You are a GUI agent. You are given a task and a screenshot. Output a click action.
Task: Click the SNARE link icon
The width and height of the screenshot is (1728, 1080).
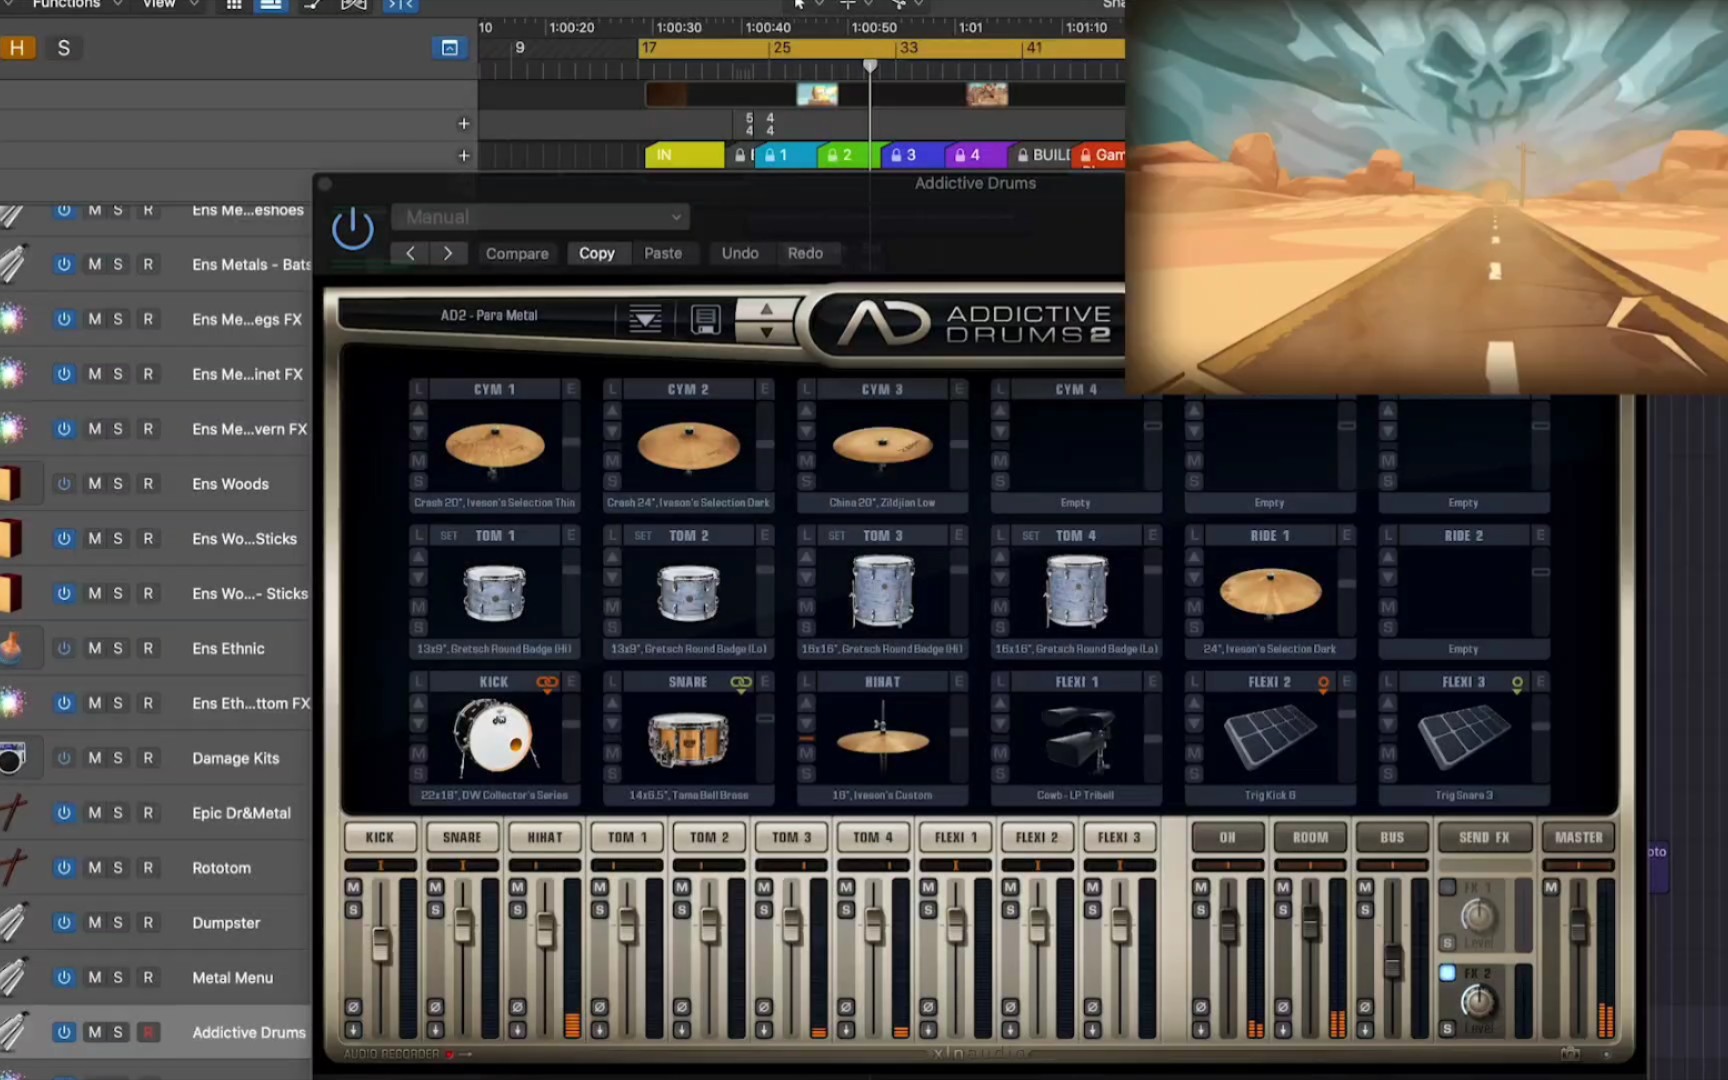point(741,683)
